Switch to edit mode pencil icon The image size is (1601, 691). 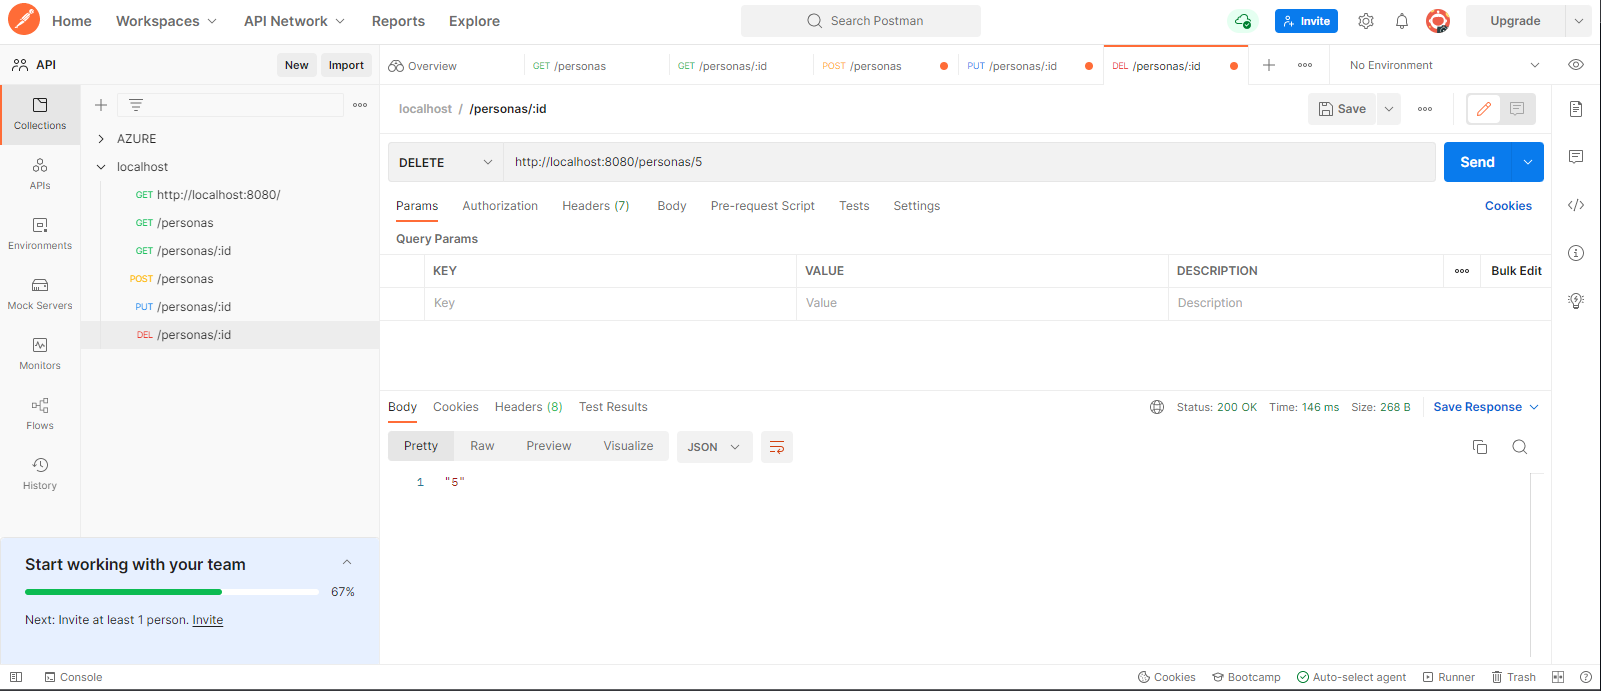1484,109
